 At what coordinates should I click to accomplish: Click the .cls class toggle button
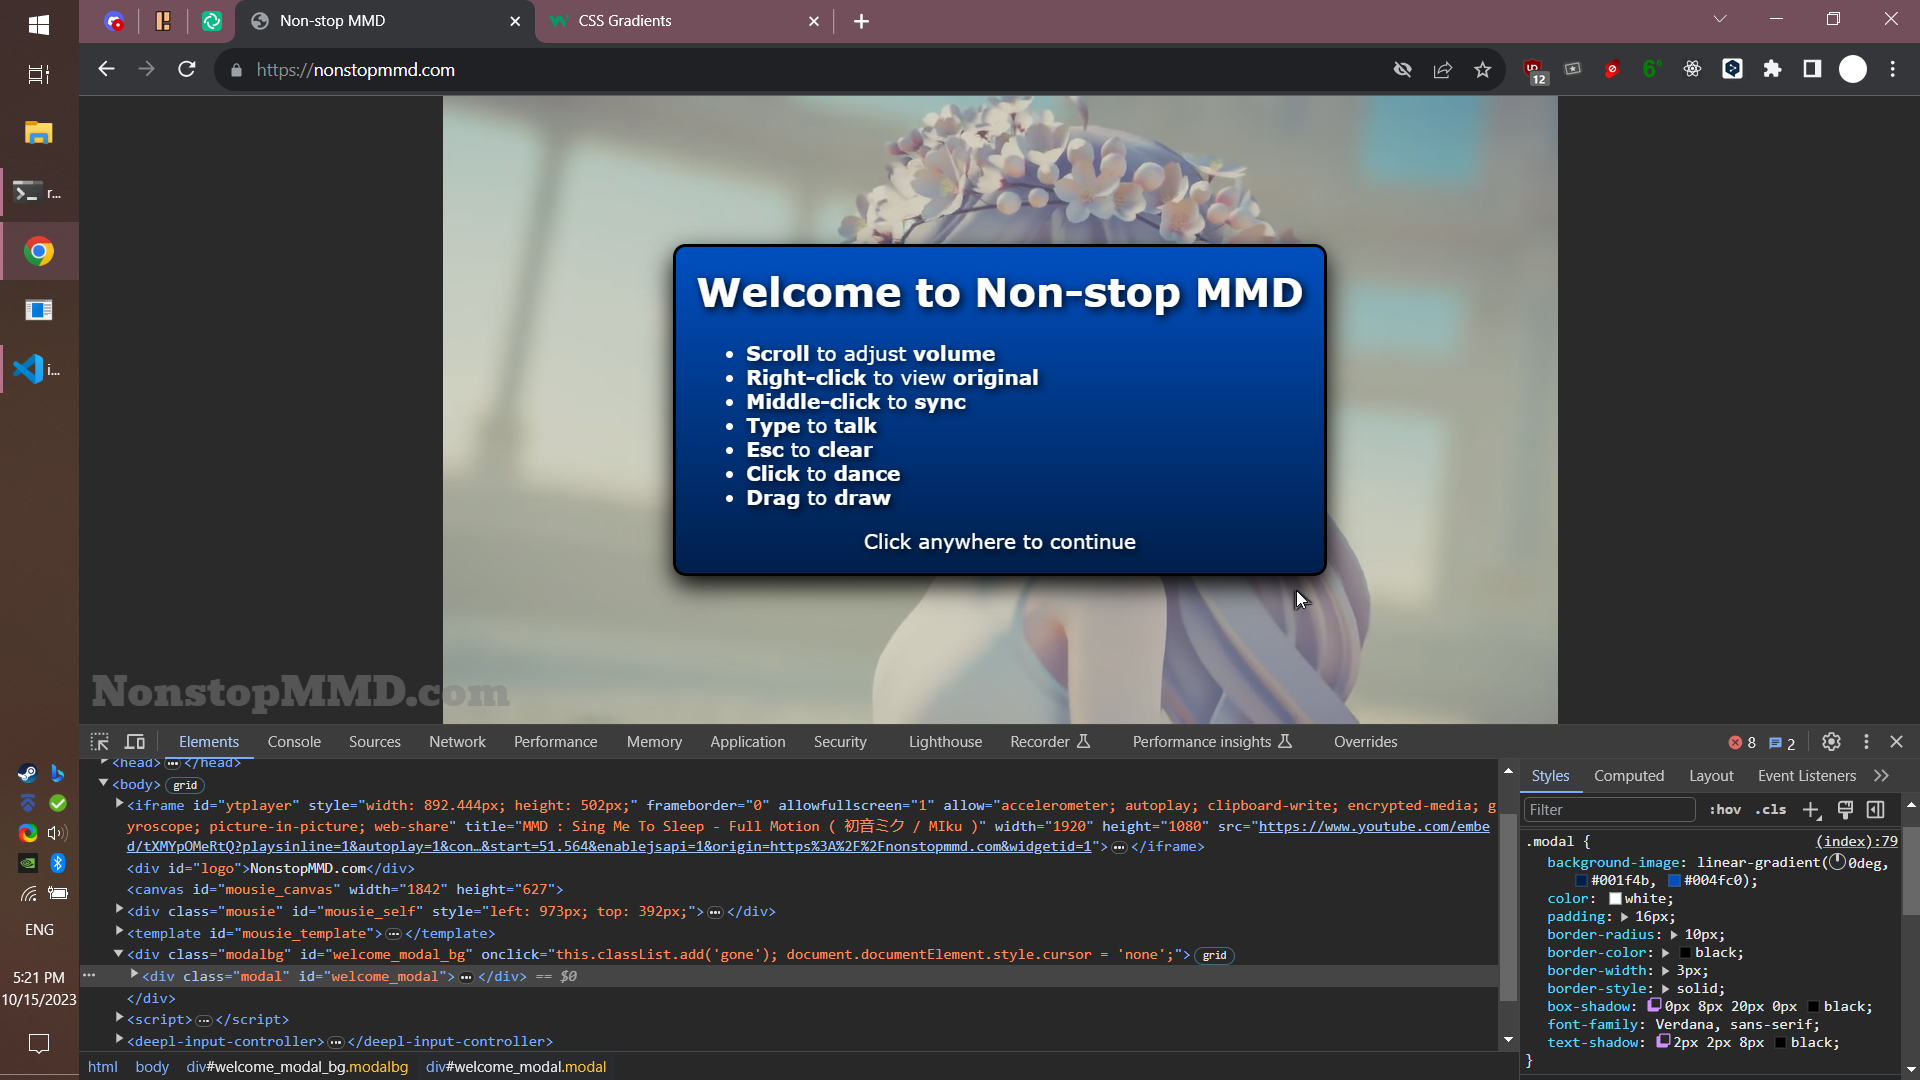pos(1770,810)
